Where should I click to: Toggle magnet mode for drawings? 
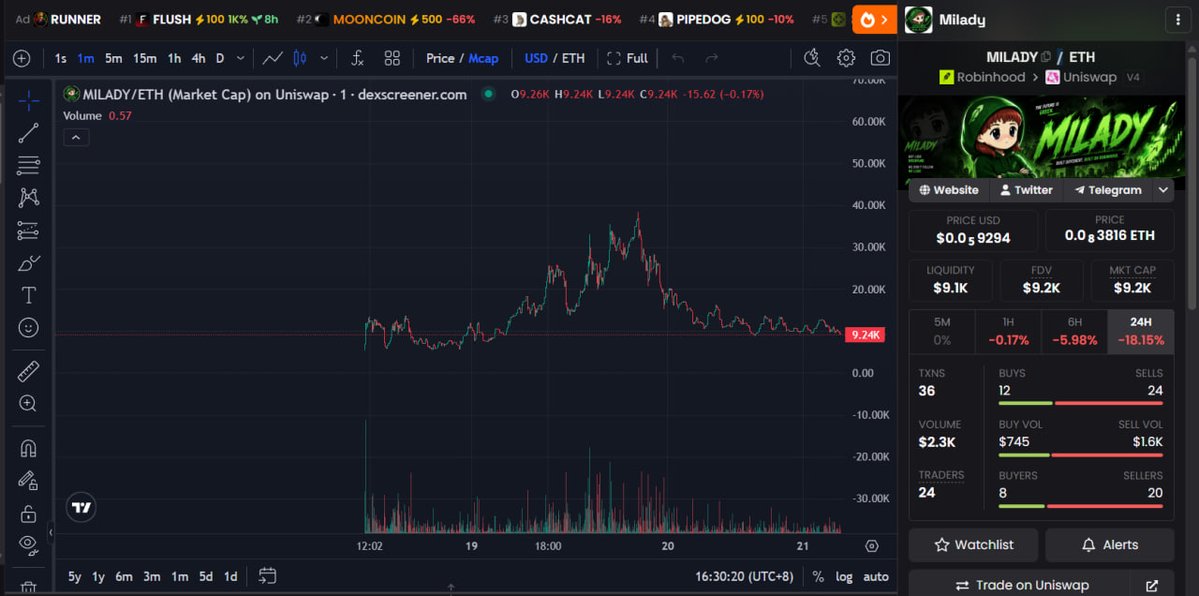point(28,448)
